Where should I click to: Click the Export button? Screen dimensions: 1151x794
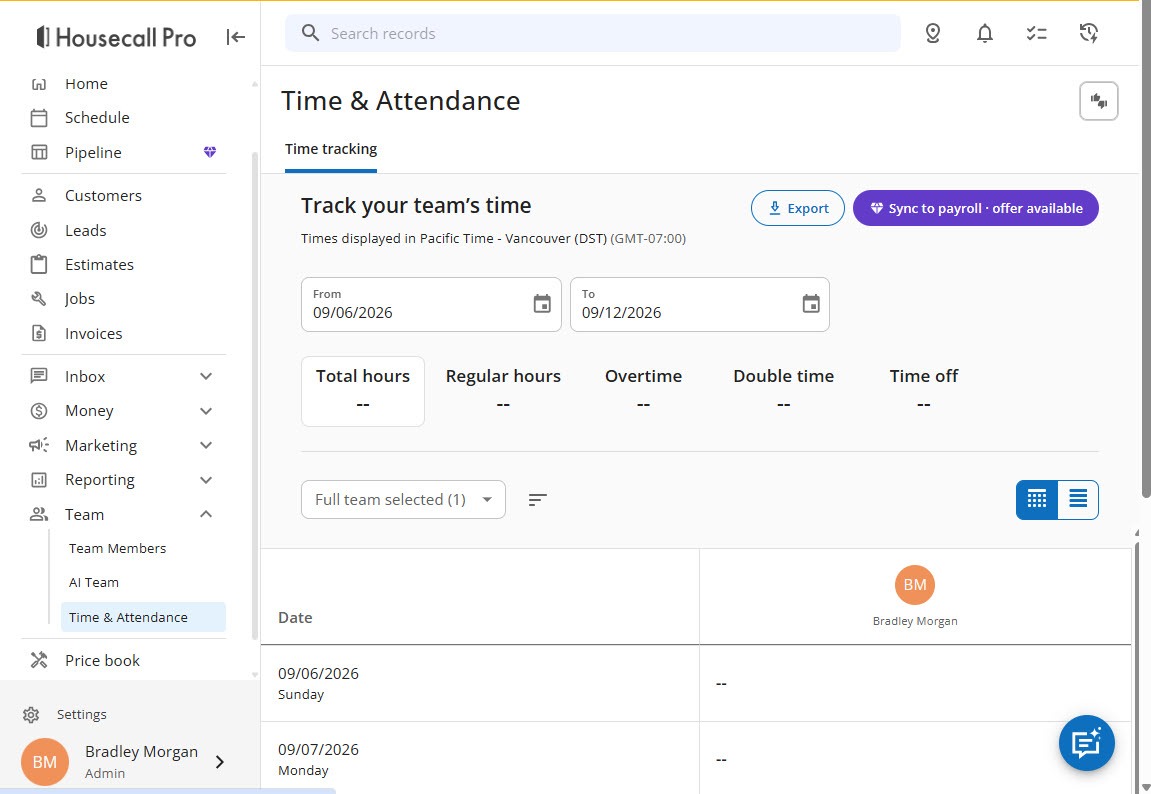point(798,208)
